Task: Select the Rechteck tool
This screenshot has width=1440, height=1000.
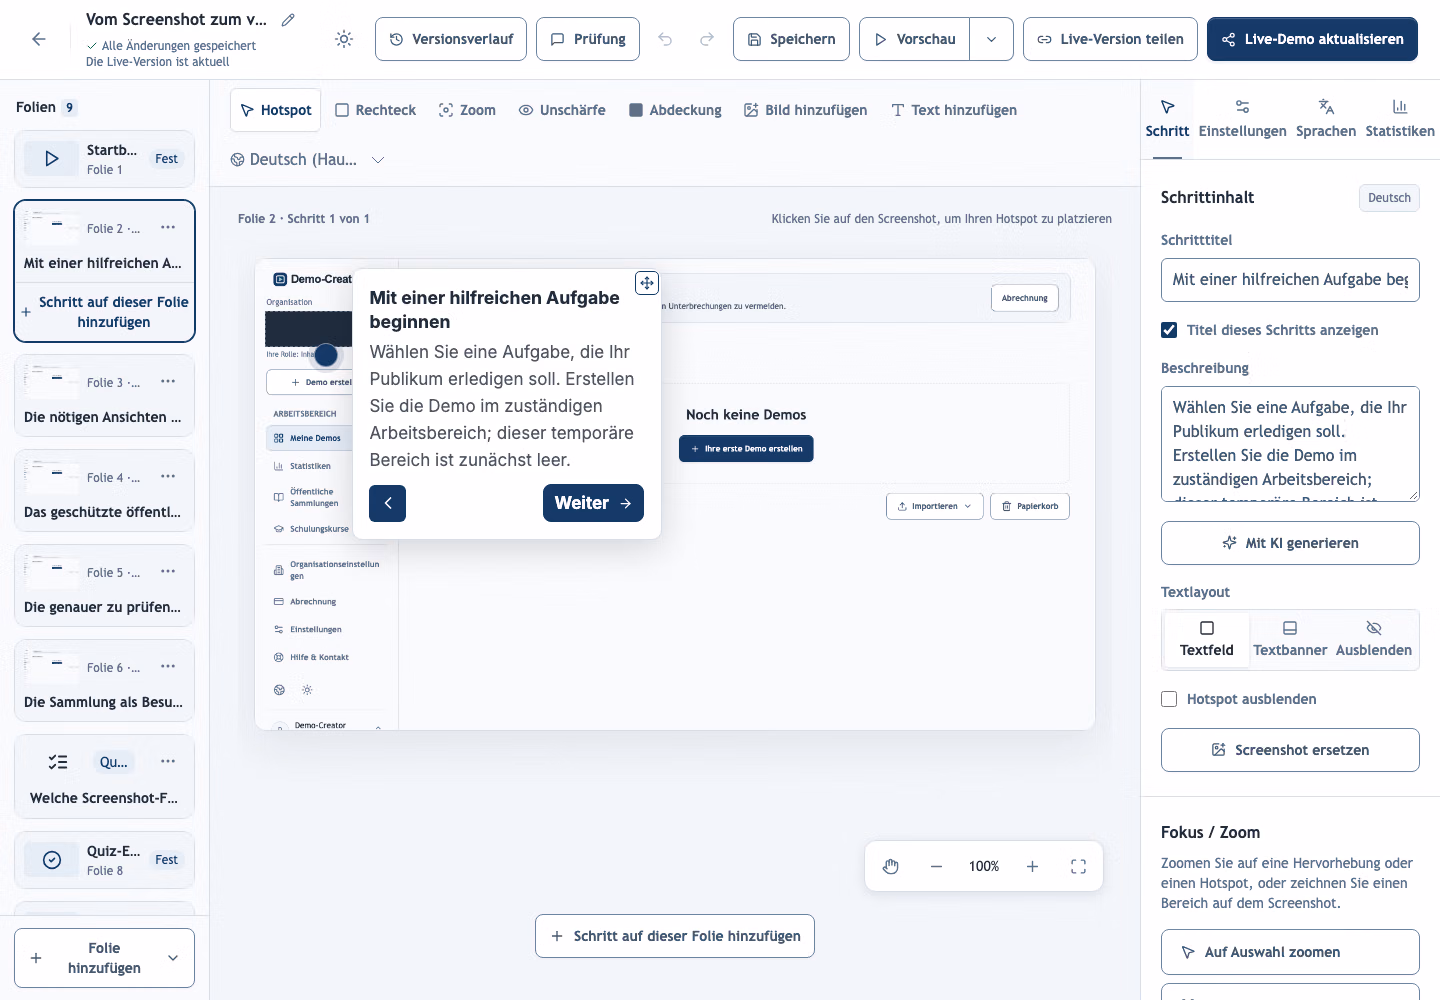Action: pyautogui.click(x=375, y=110)
